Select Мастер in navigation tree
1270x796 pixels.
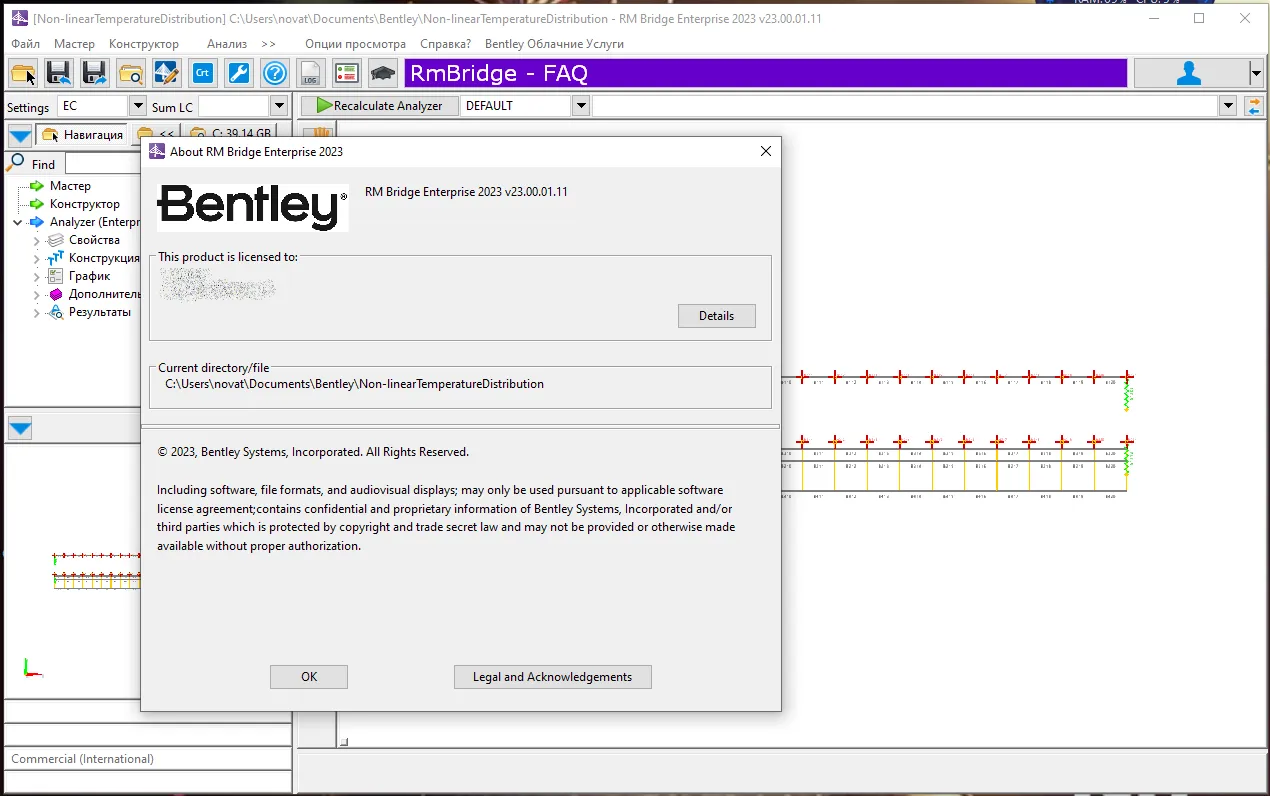70,186
